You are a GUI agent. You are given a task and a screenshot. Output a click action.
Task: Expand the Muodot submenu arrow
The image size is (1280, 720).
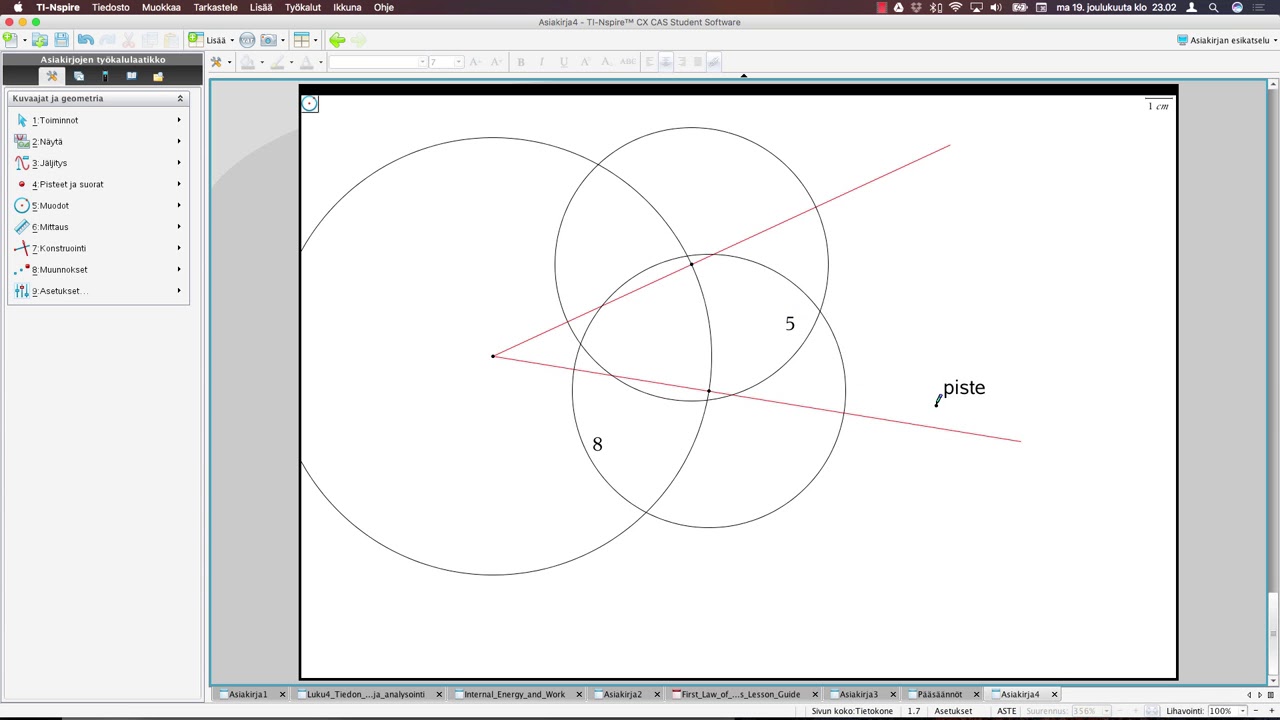pos(179,205)
